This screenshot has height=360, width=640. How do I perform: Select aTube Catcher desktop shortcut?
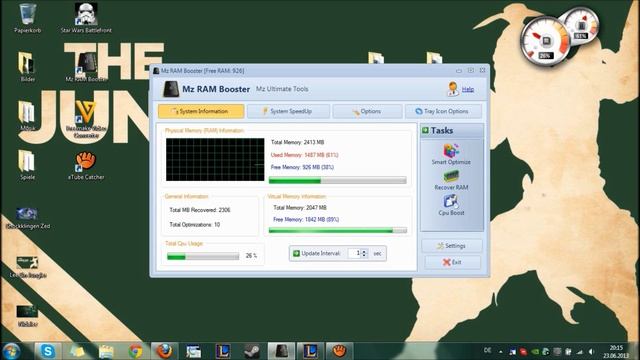tap(86, 165)
